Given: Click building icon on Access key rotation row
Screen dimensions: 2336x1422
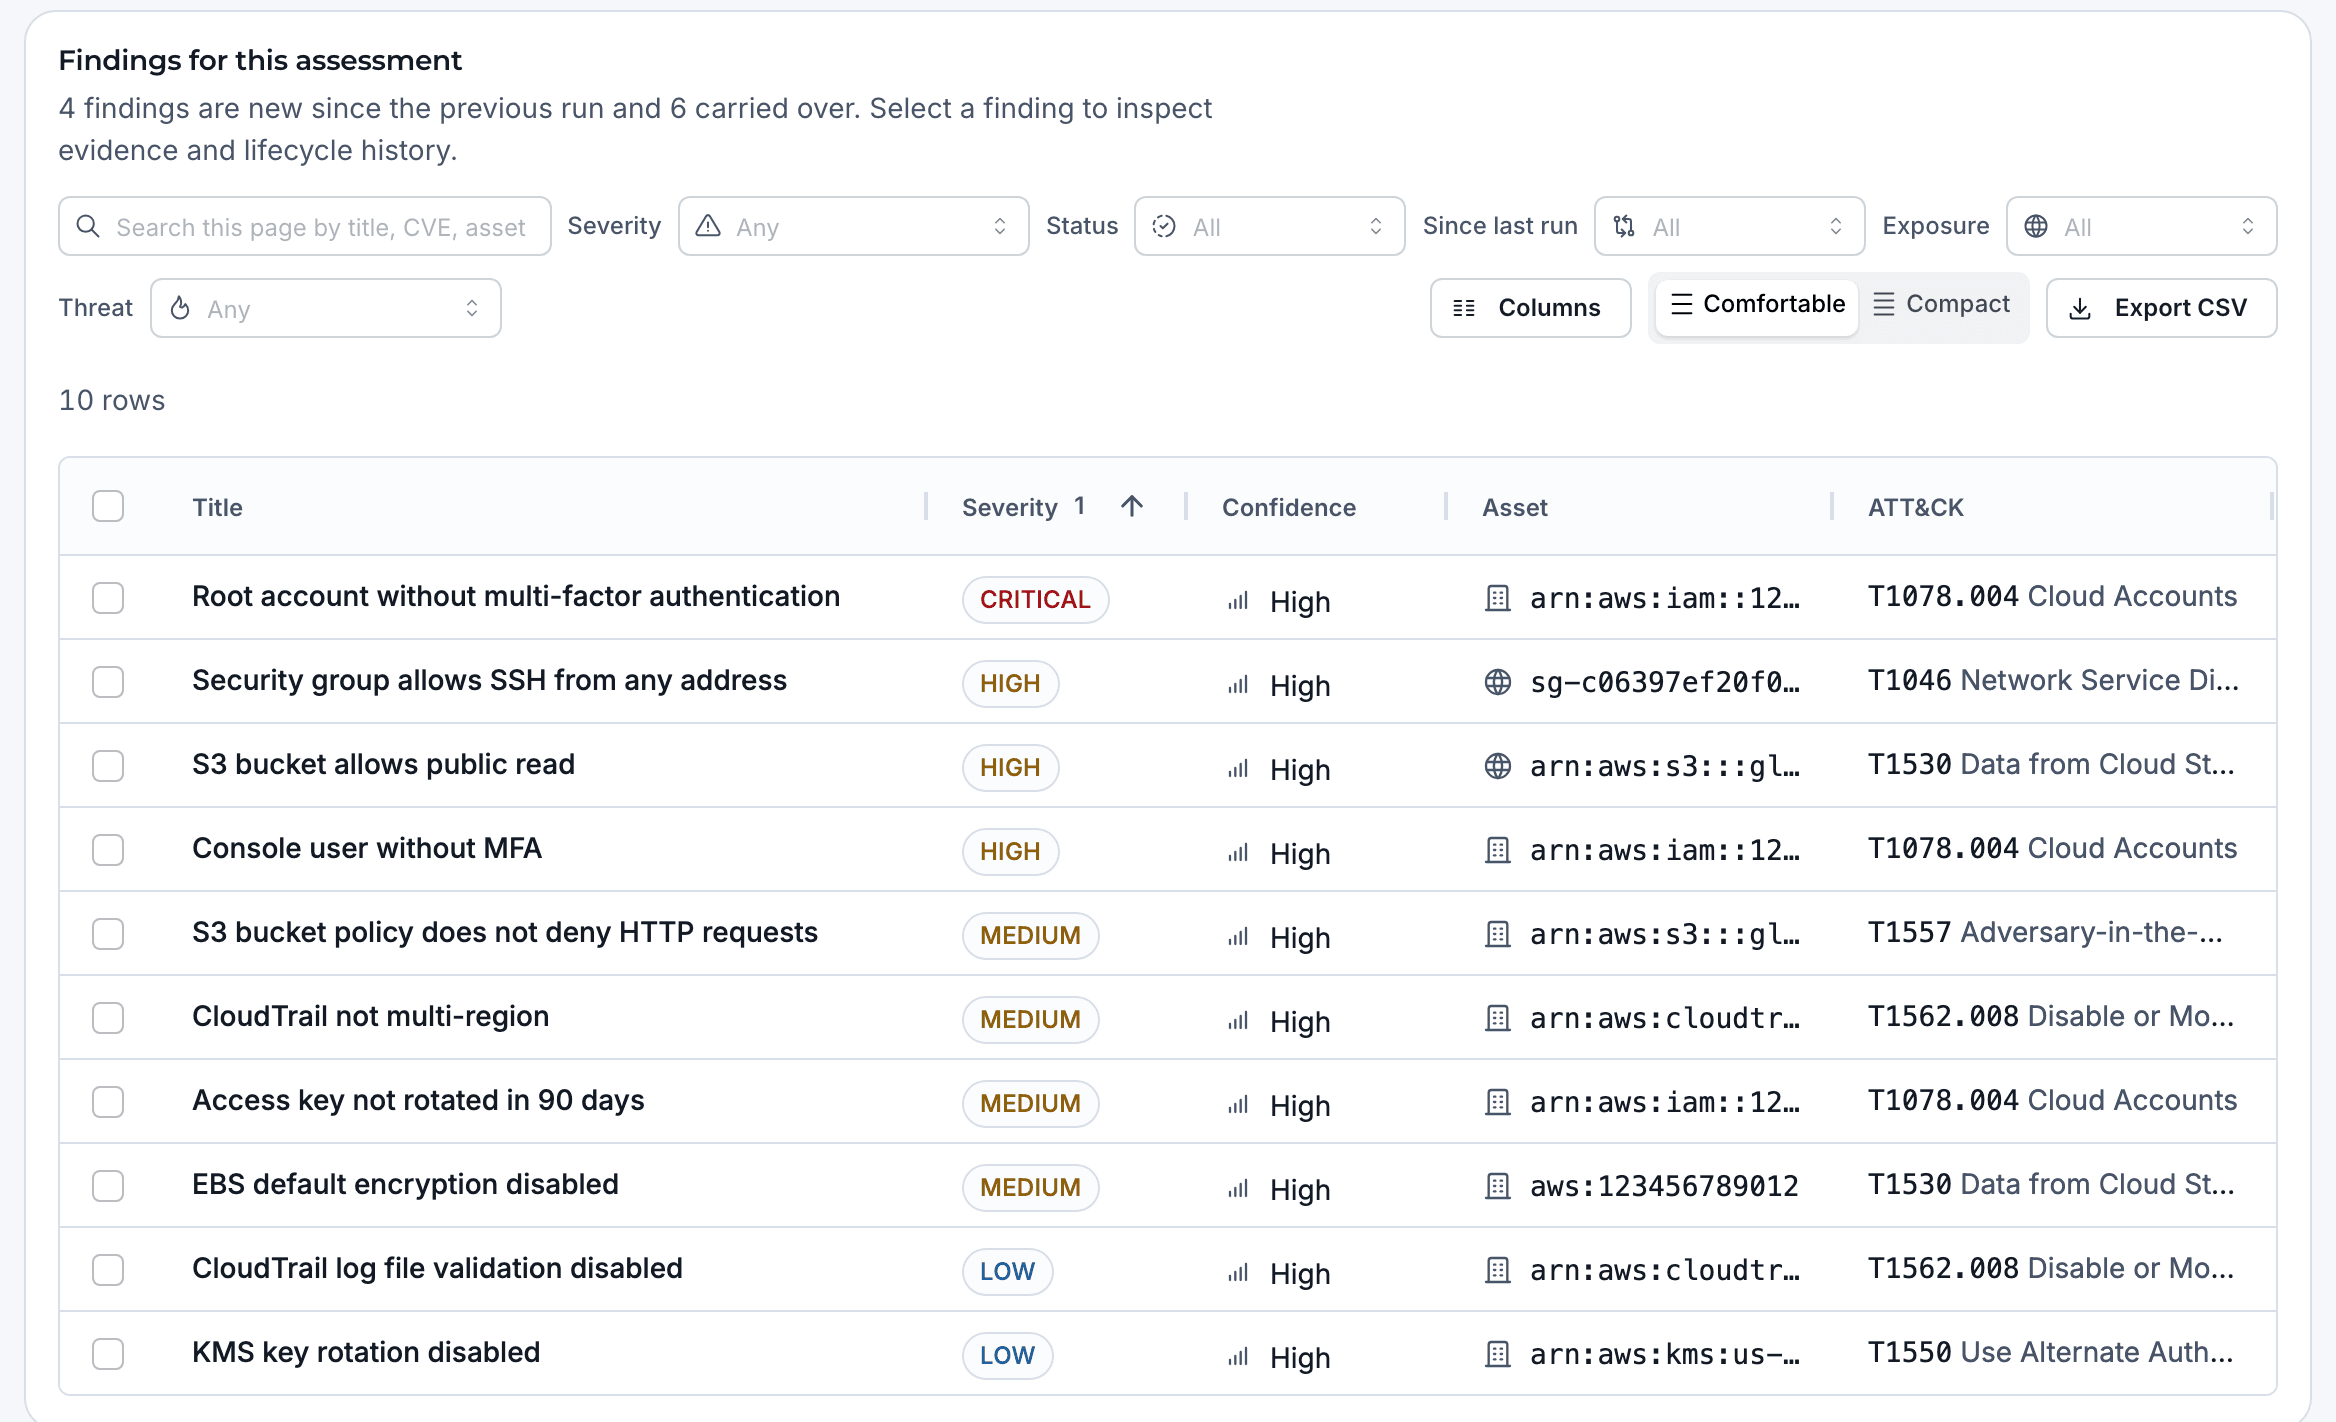Looking at the screenshot, I should point(1497,1102).
